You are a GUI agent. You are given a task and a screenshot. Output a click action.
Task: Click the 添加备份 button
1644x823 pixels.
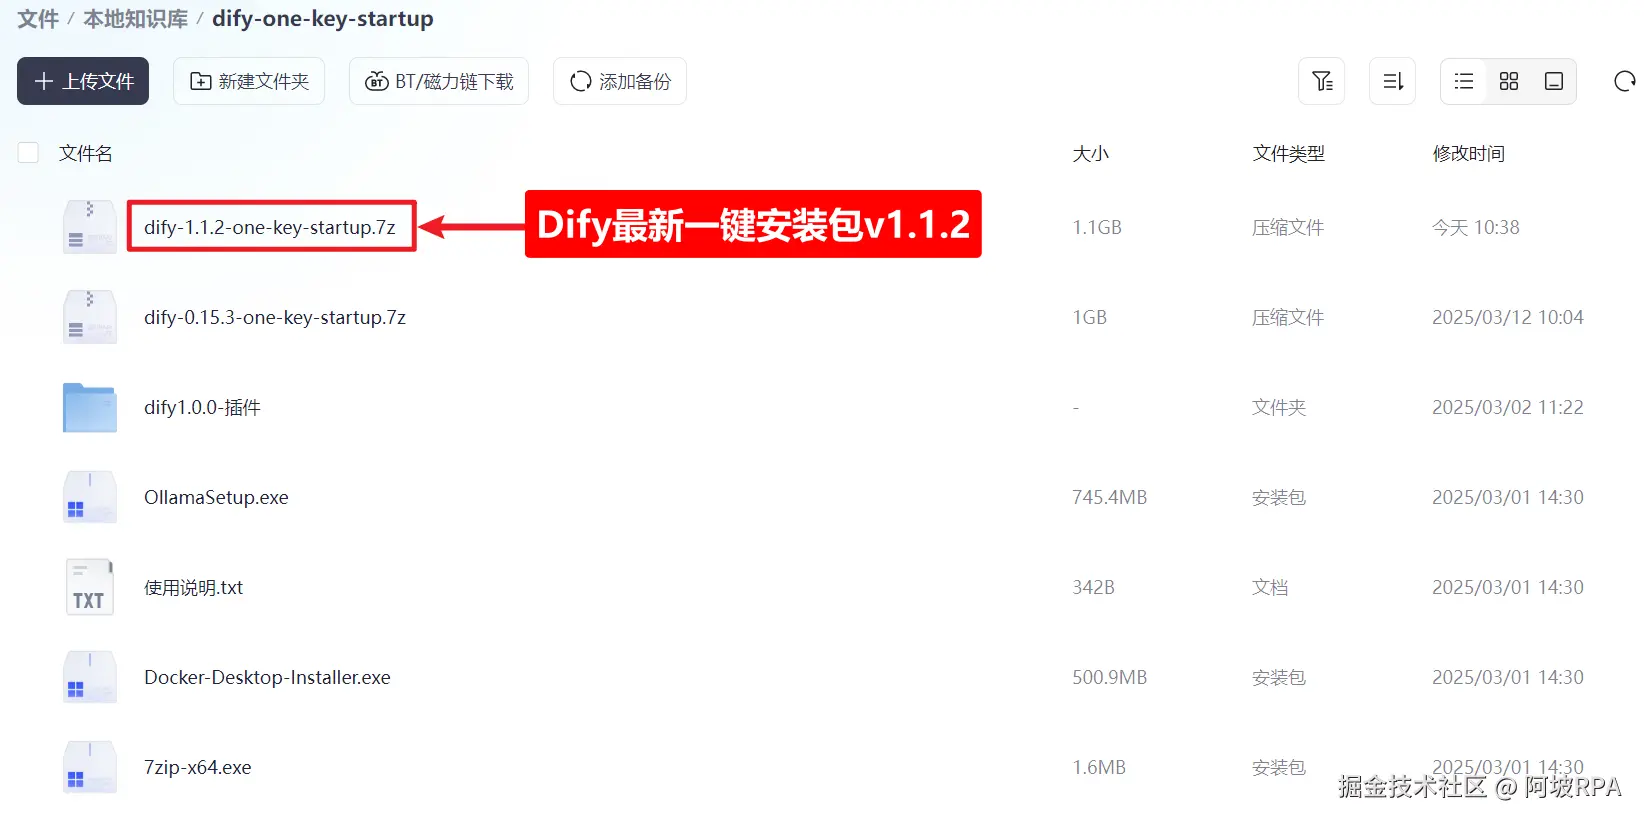coord(620,81)
